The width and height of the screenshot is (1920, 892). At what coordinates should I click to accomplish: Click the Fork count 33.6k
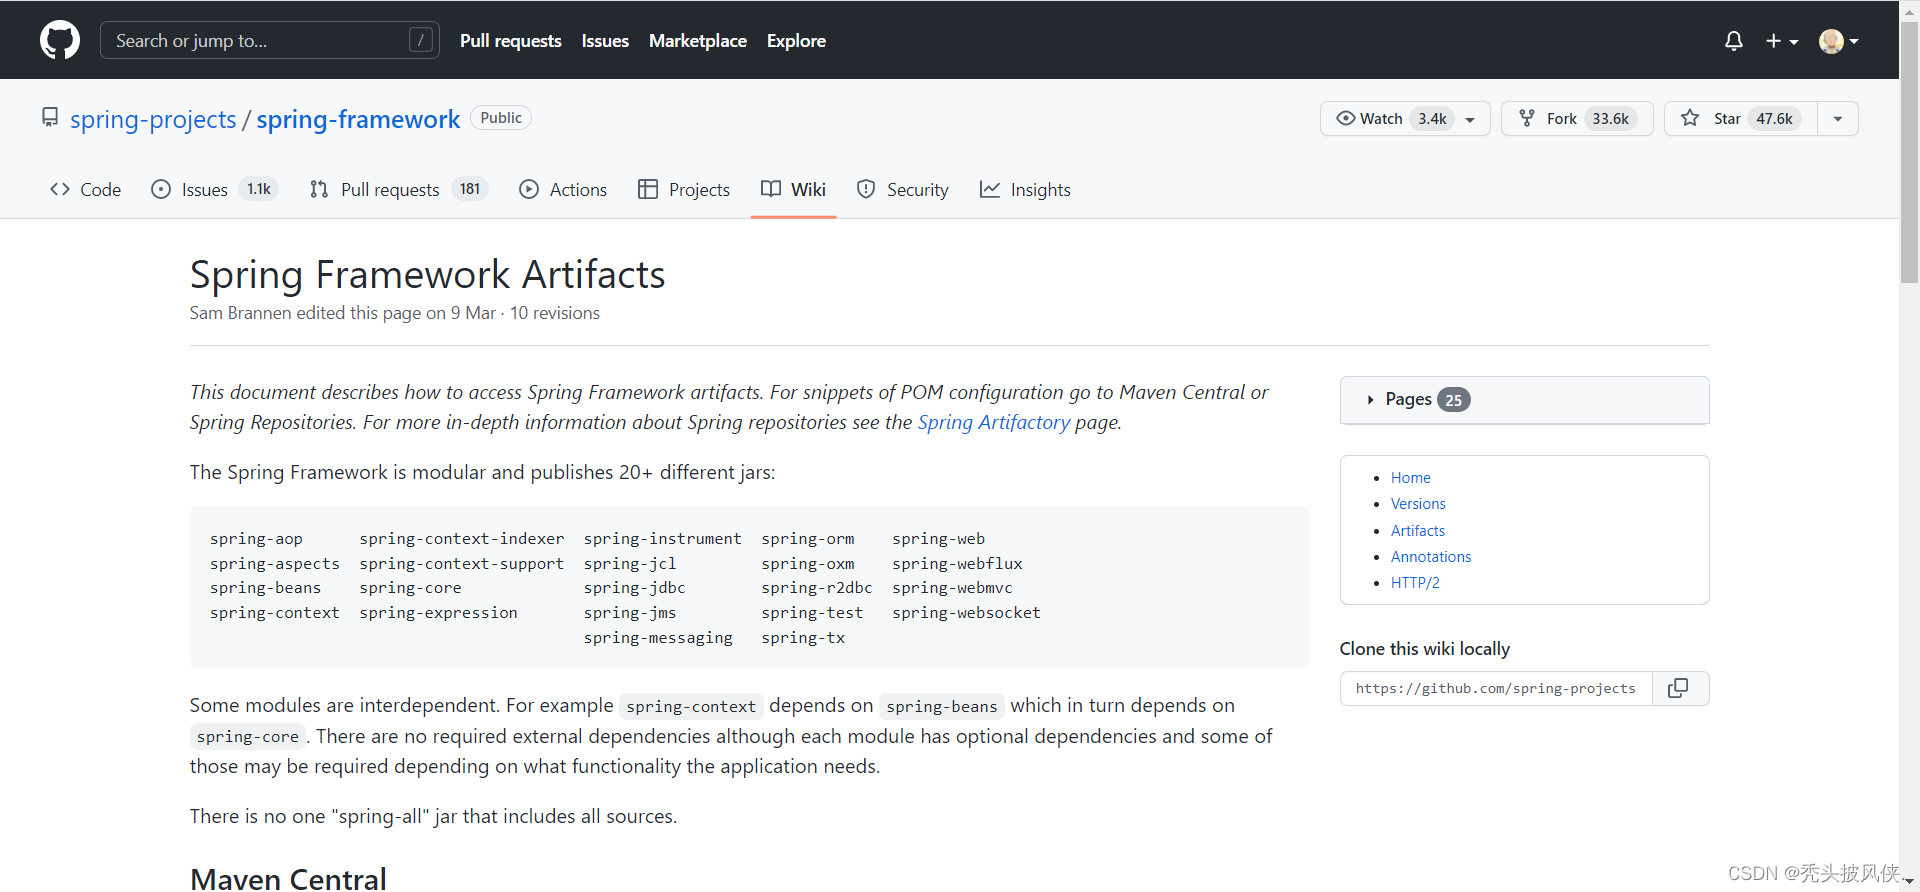[1610, 118]
